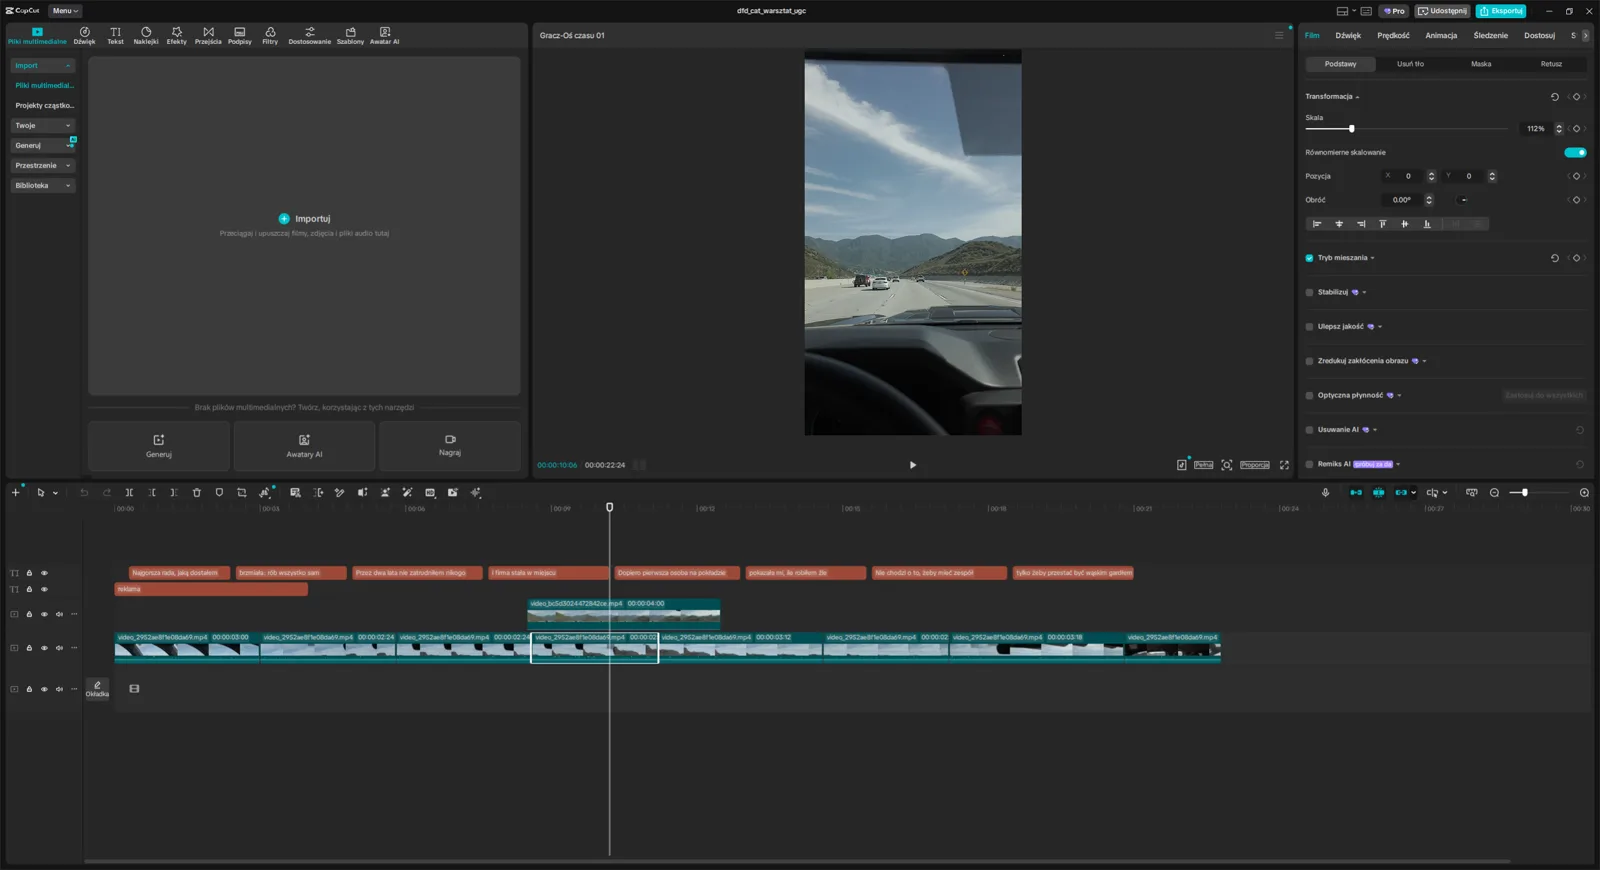Click the trash delete icon in timeline toolbar
Image resolution: width=1600 pixels, height=870 pixels.
[197, 493]
